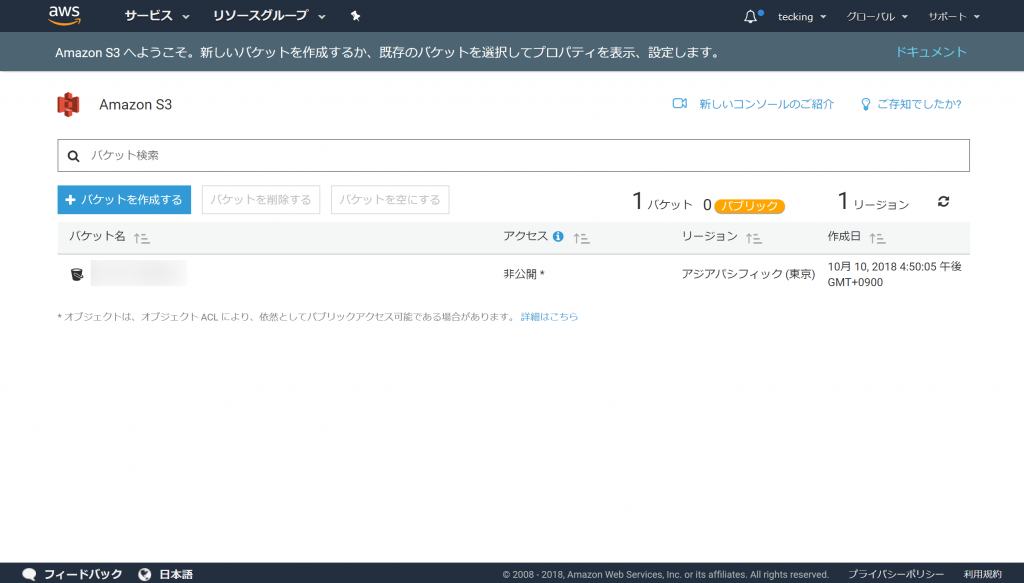Screen dimensions: 1024x583
Task: Open the tecking account dropdown
Action: [802, 16]
